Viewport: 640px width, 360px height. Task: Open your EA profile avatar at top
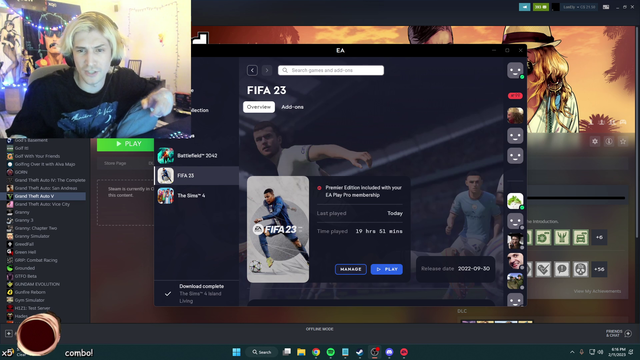(515, 71)
